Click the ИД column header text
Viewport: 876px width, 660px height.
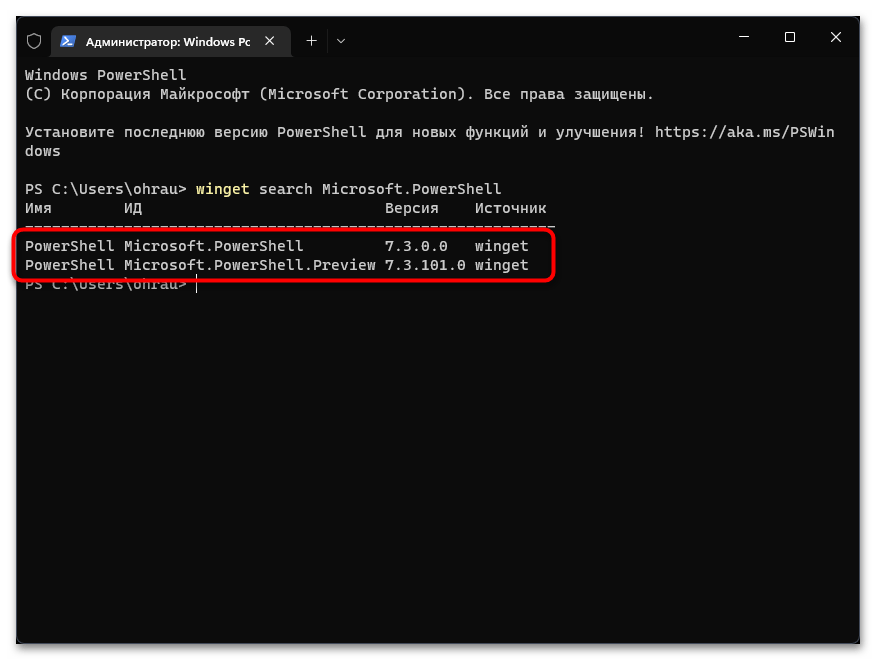click(x=133, y=208)
